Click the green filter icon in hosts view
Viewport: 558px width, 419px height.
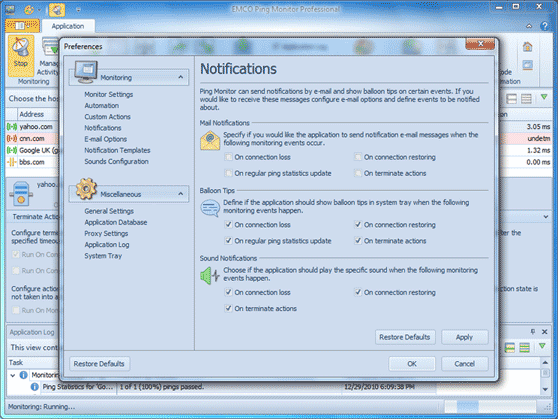[x=544, y=97]
